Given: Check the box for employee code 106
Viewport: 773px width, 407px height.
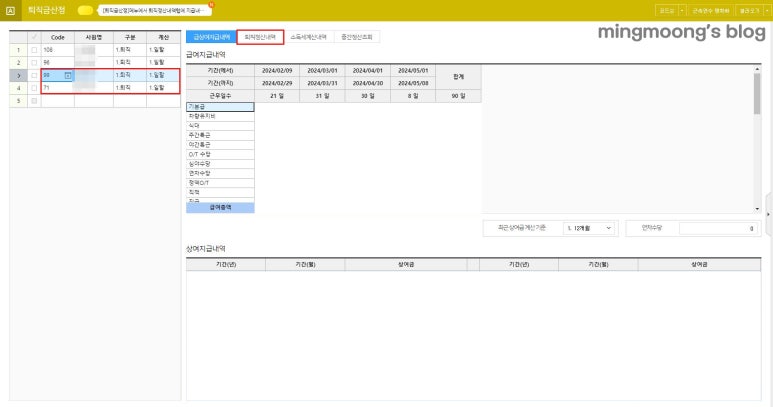Looking at the screenshot, I should 34,50.
